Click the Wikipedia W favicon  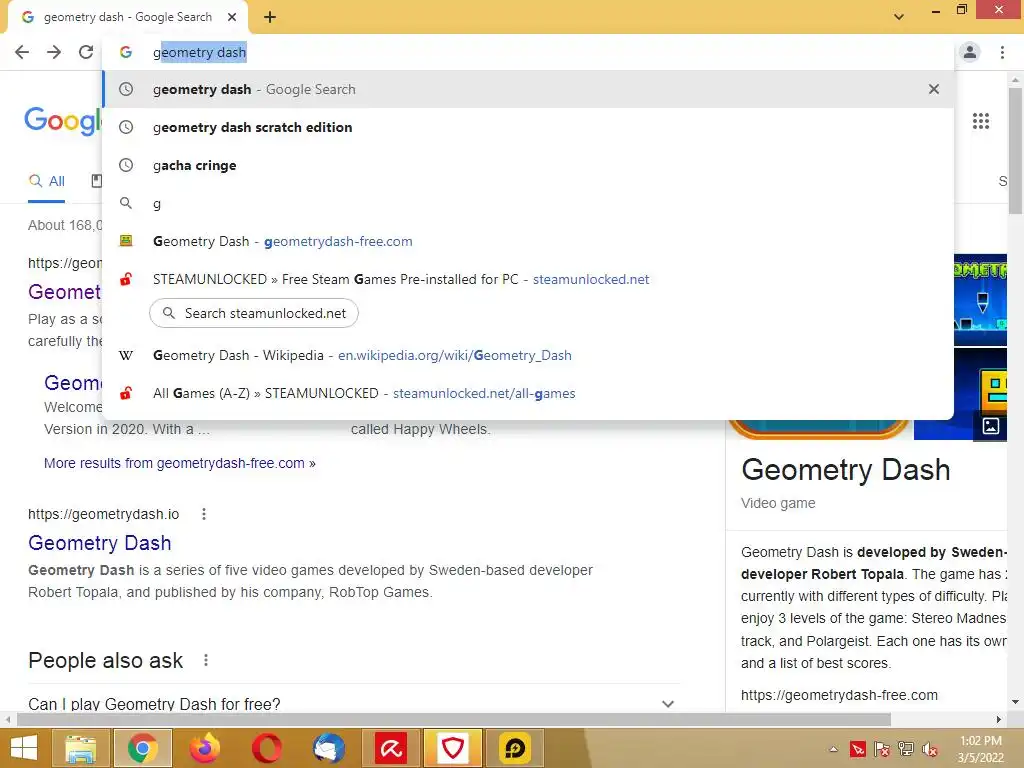tap(126, 355)
